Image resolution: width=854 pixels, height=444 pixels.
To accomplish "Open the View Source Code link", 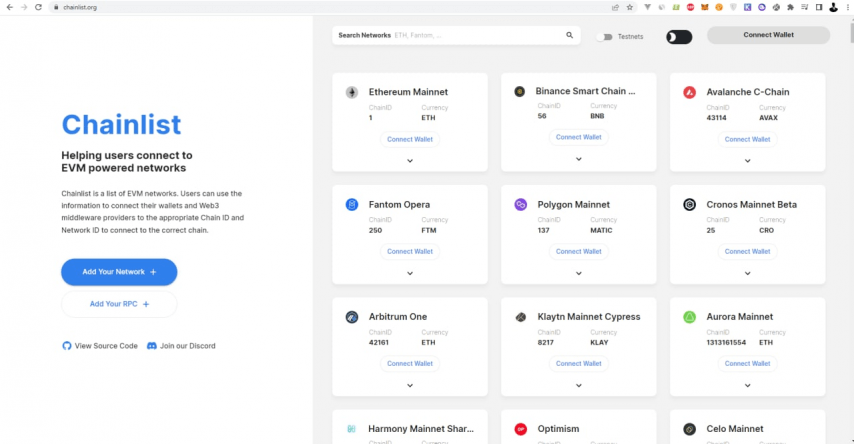I will tap(100, 346).
